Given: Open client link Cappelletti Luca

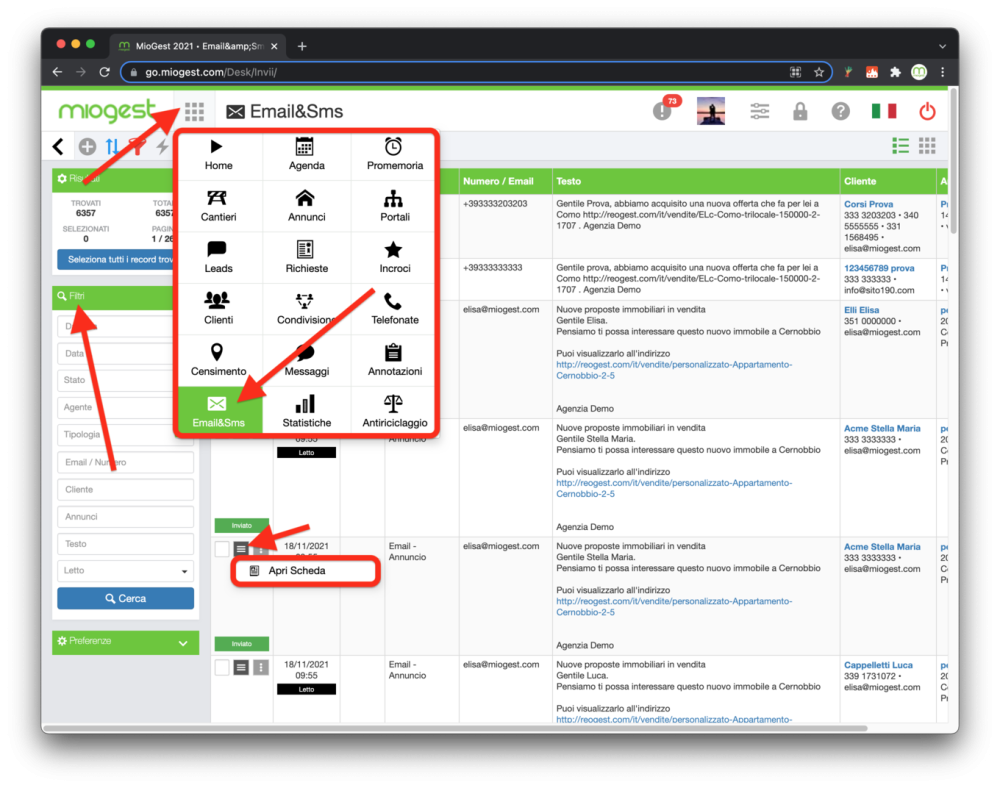Looking at the screenshot, I should [878, 665].
